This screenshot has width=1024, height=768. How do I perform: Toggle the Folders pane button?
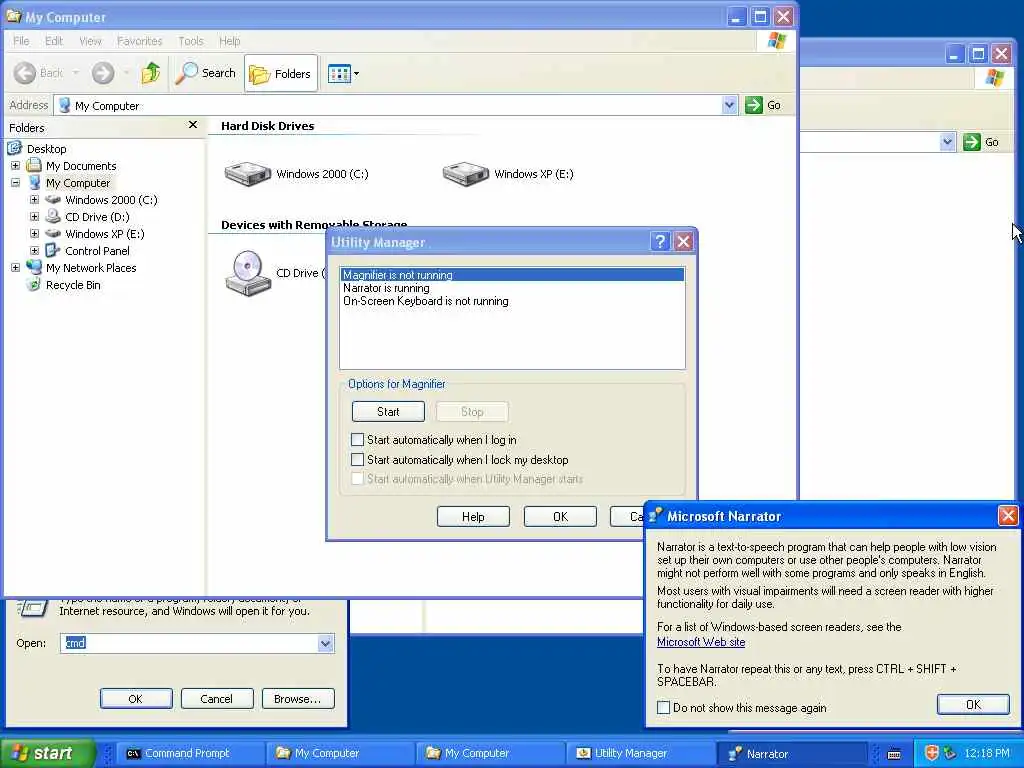point(281,74)
